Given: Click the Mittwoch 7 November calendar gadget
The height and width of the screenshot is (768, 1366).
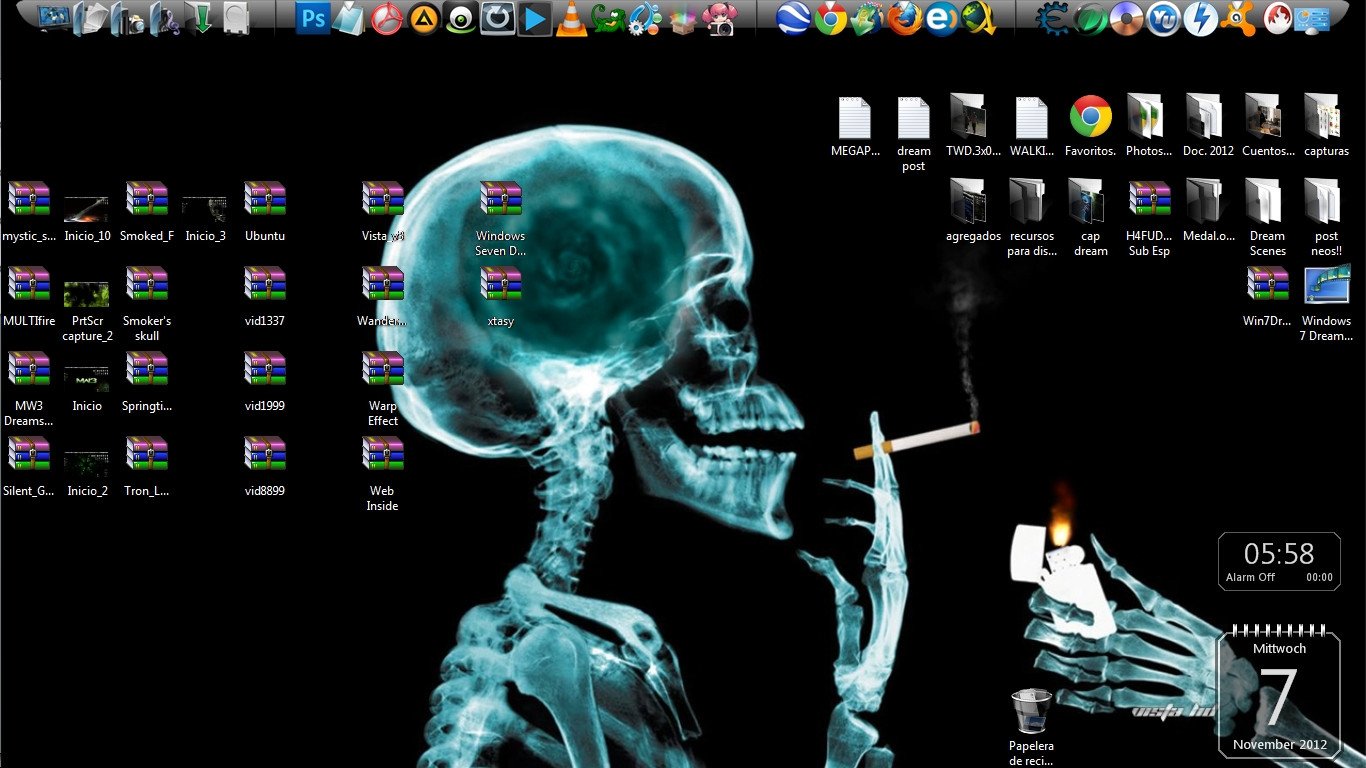Looking at the screenshot, I should pyautogui.click(x=1279, y=693).
